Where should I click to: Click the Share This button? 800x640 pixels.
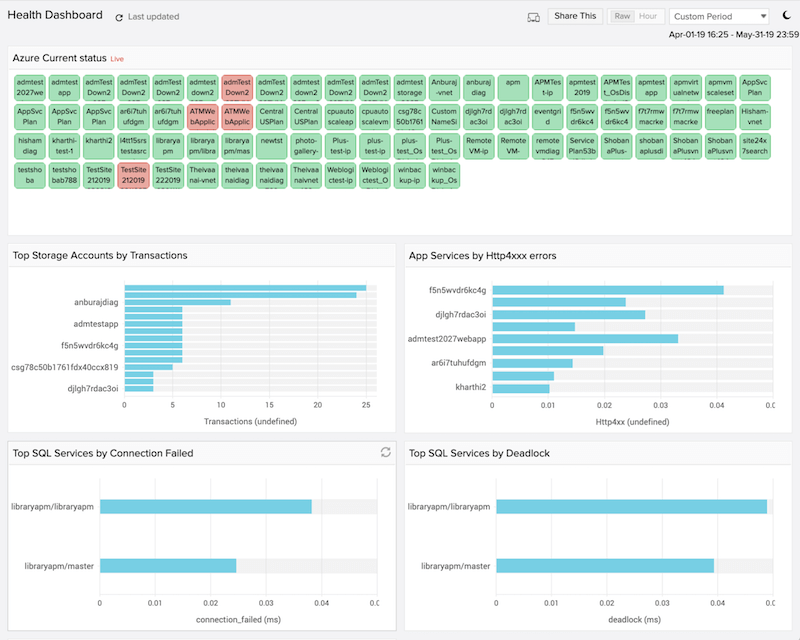click(575, 16)
